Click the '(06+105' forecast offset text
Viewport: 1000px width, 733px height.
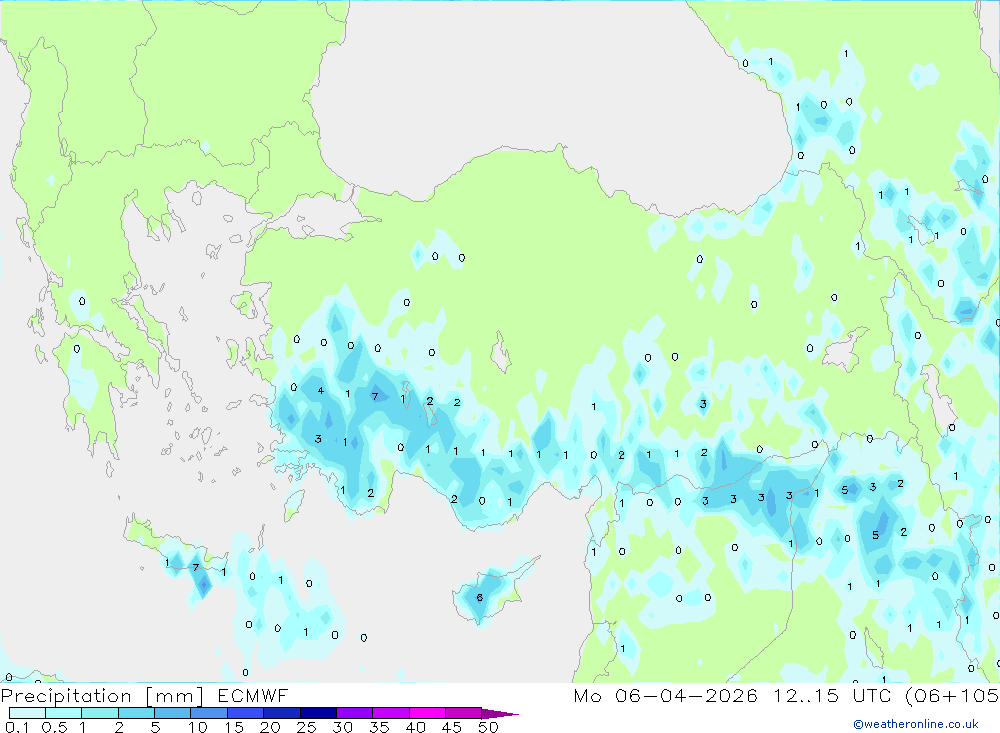click(x=952, y=696)
